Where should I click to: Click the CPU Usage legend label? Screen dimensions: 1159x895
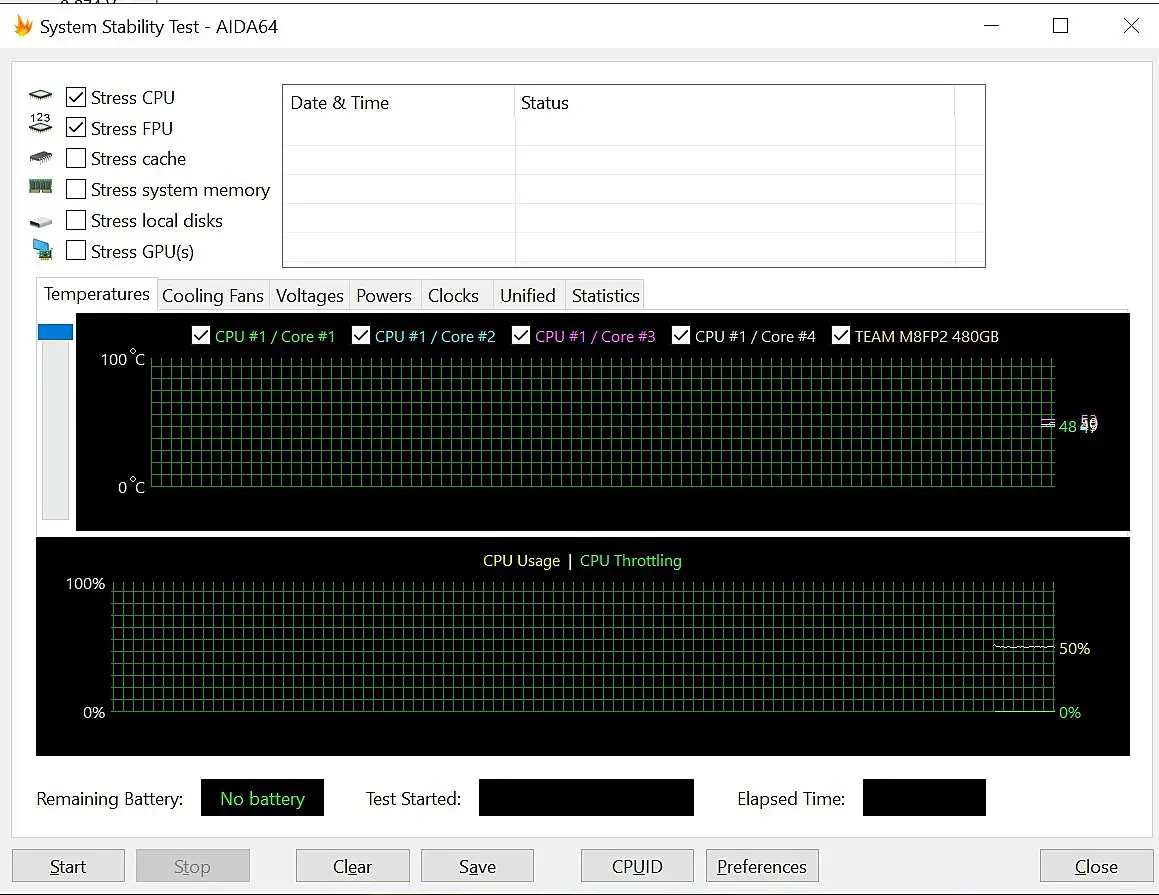[521, 560]
